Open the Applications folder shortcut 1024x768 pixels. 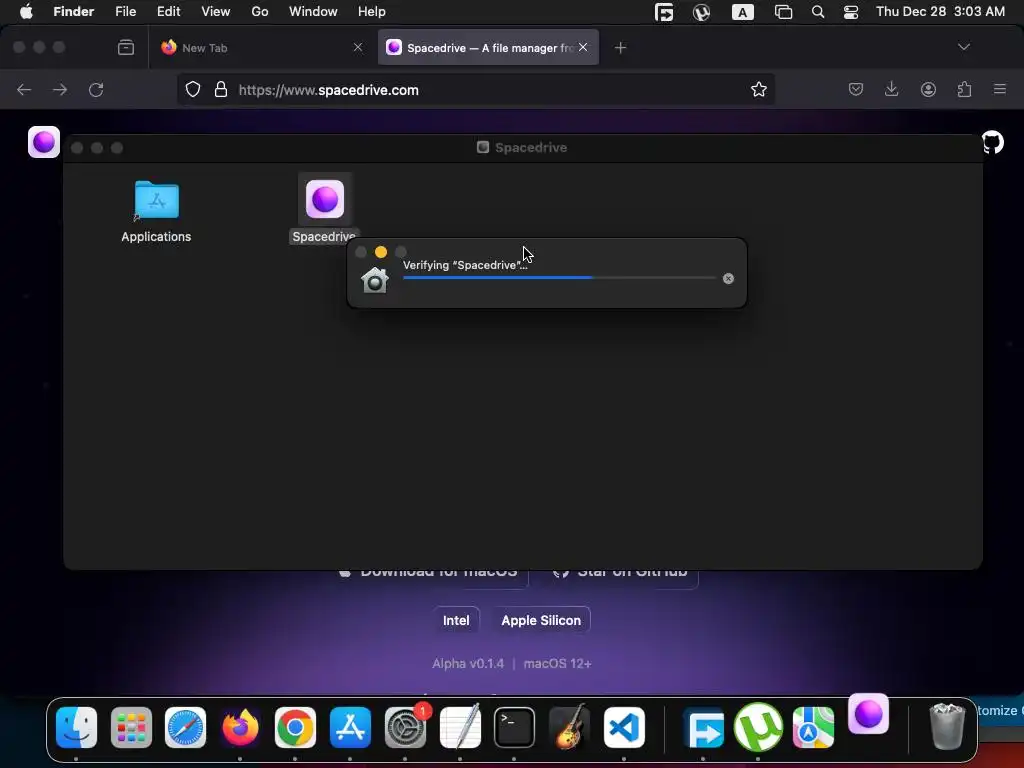click(156, 200)
